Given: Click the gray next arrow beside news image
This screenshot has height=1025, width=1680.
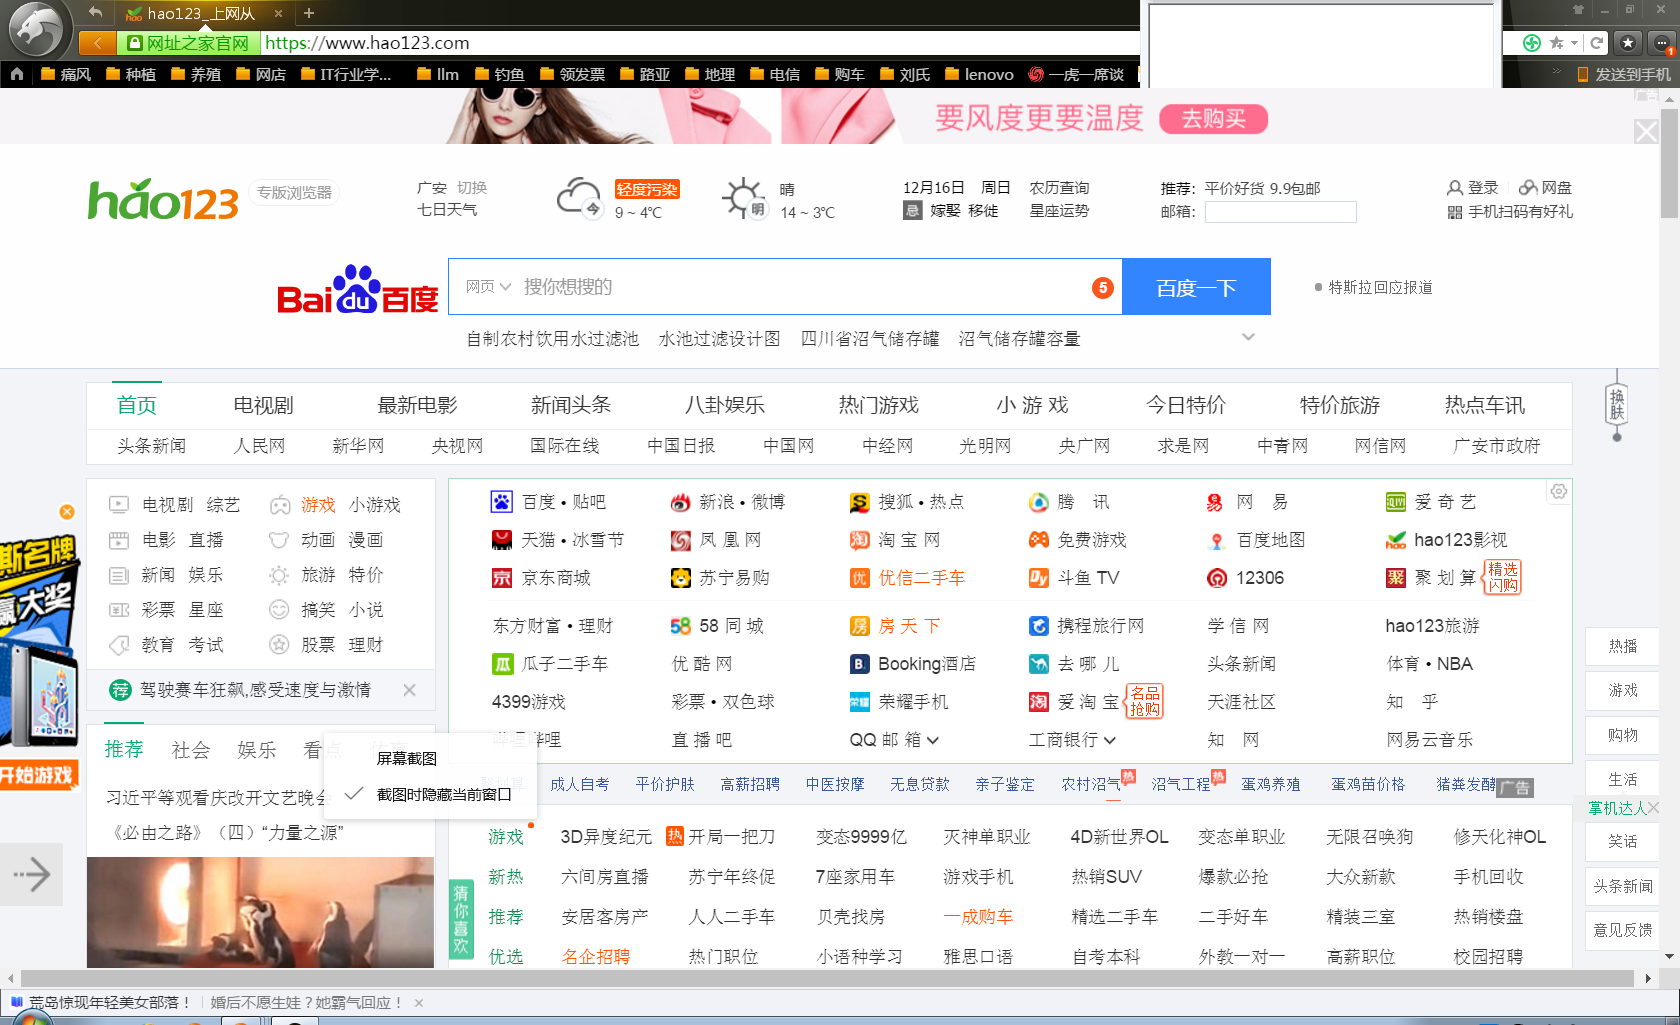Looking at the screenshot, I should point(32,875).
